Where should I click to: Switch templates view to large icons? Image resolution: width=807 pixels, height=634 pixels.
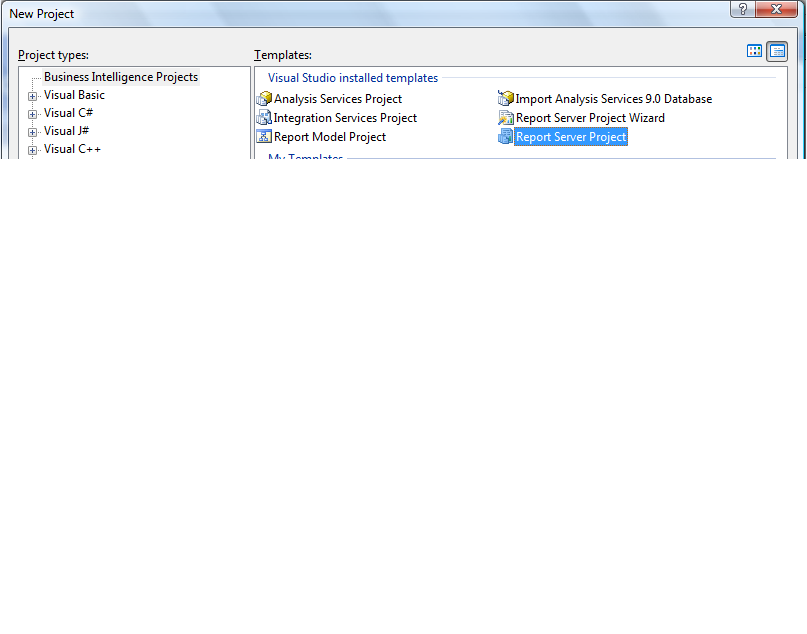pos(755,51)
